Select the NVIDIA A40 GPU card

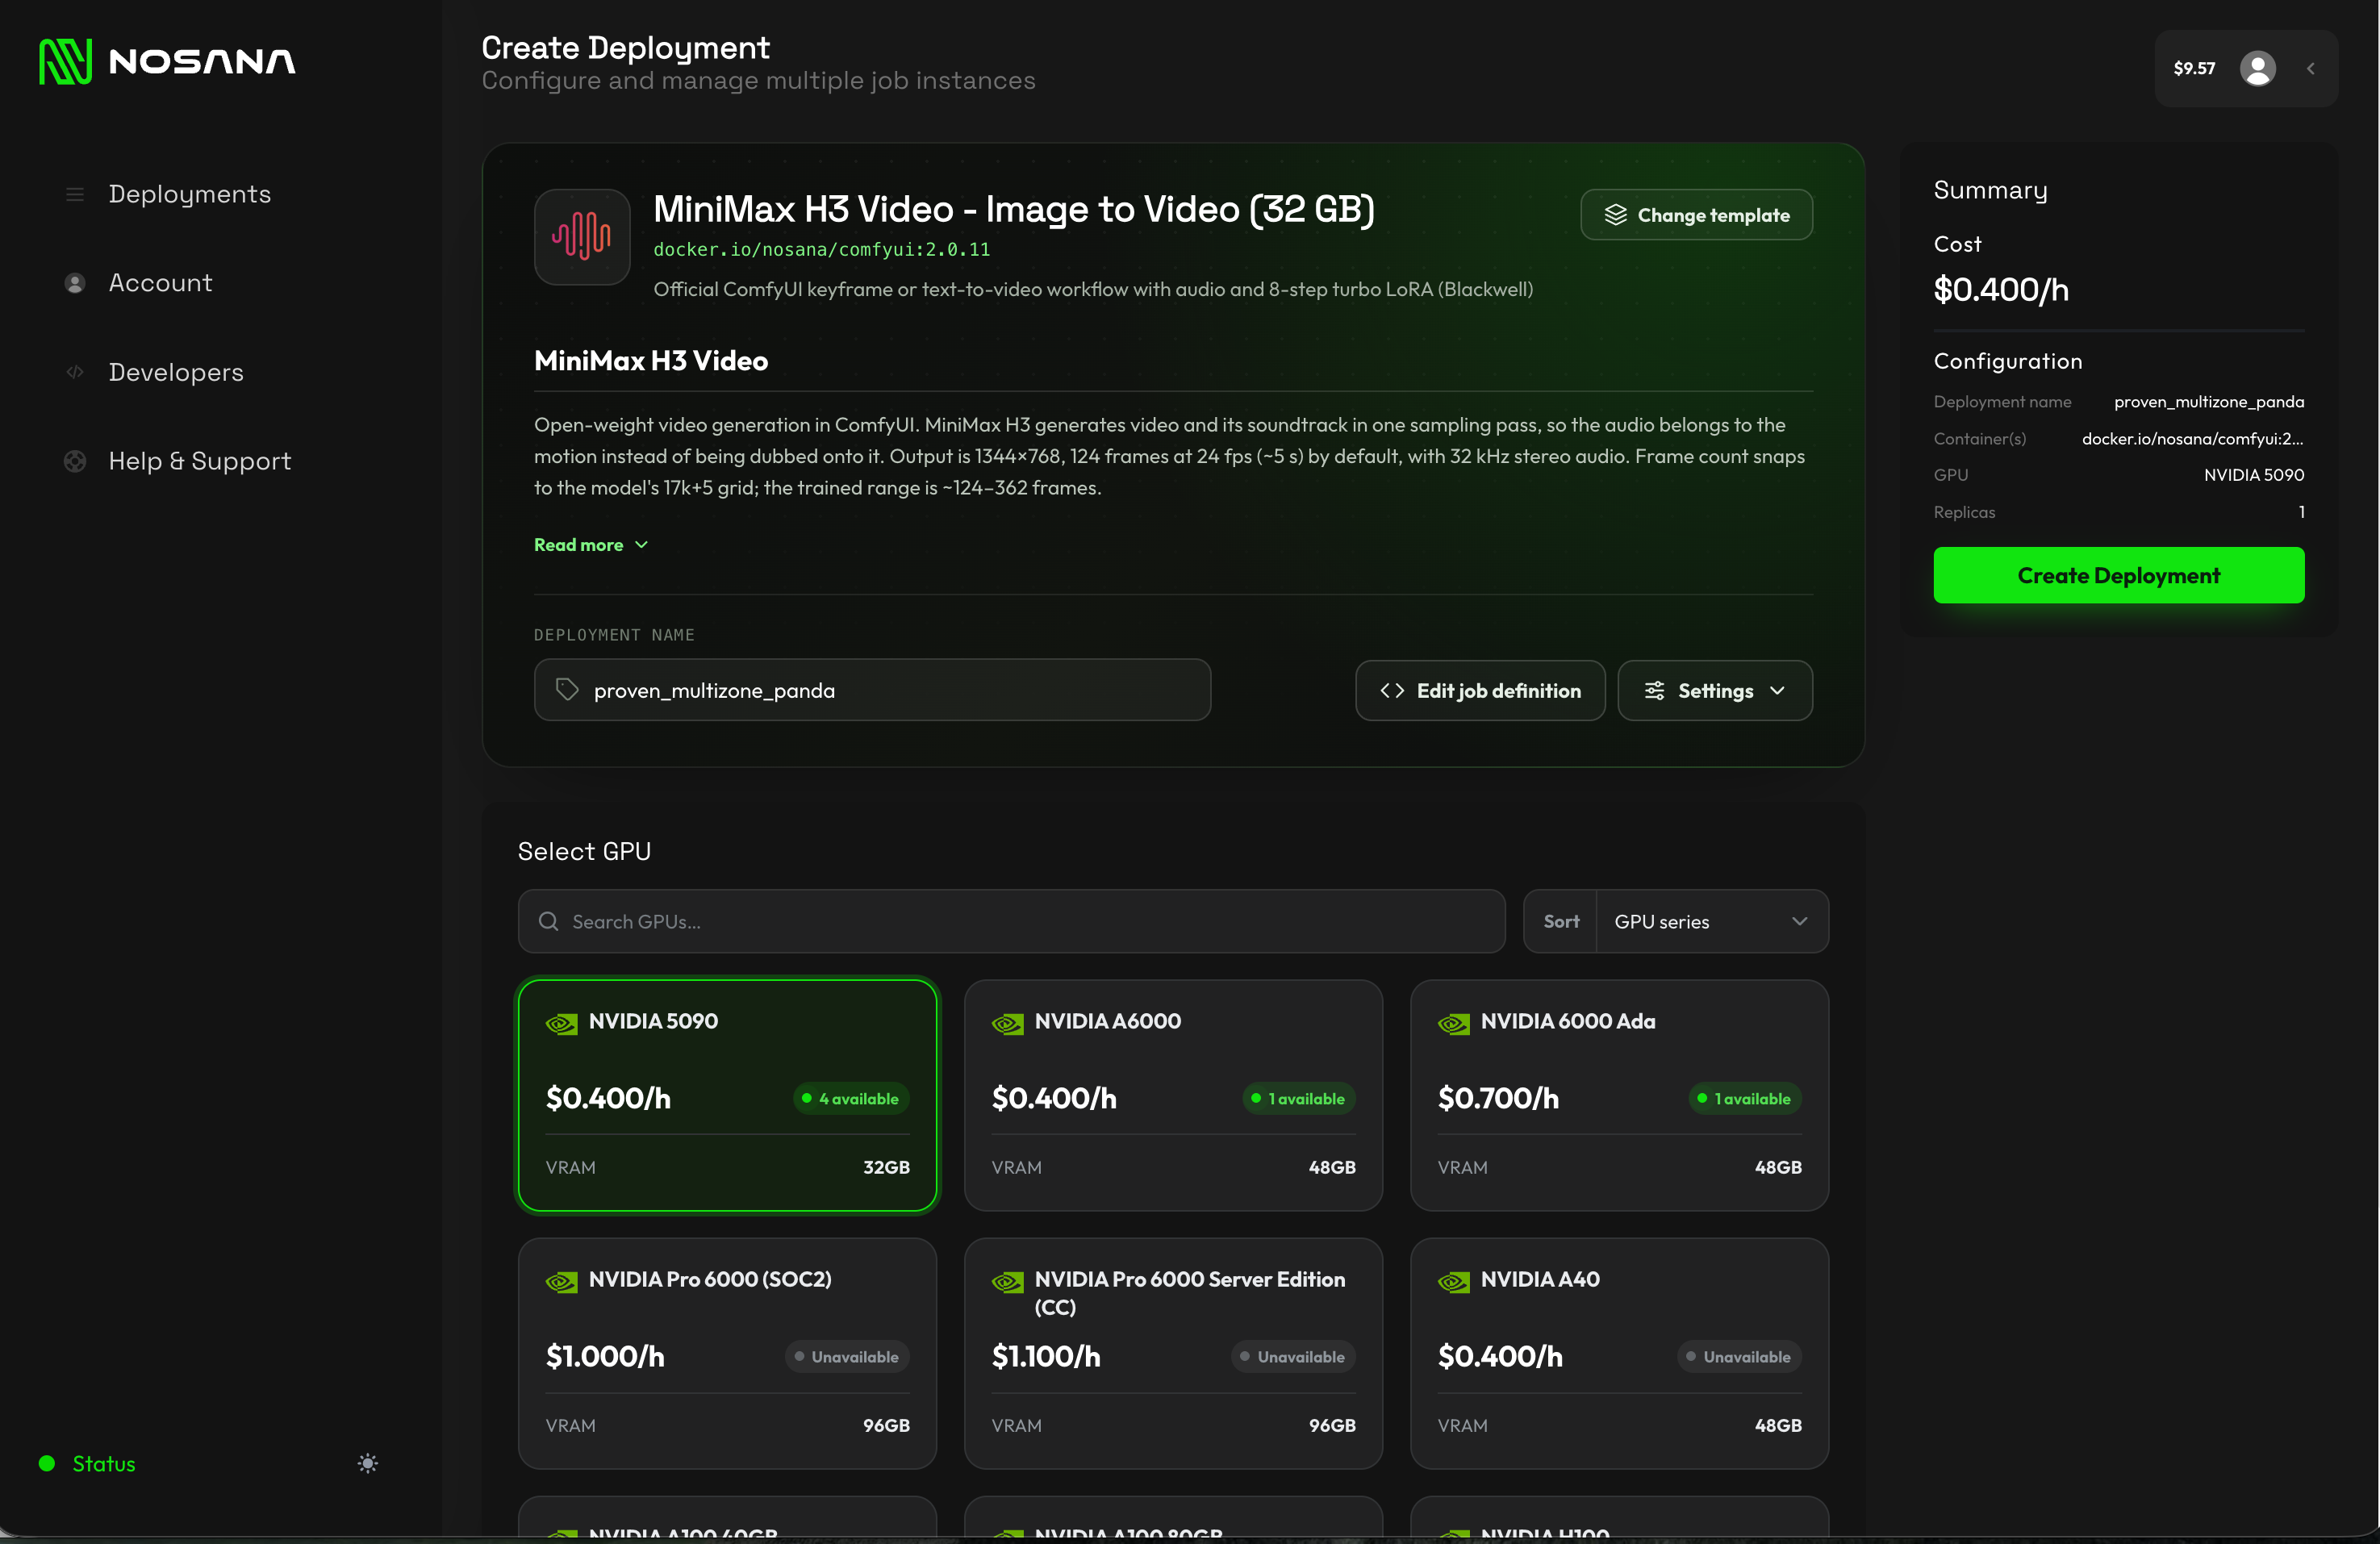(1619, 1353)
